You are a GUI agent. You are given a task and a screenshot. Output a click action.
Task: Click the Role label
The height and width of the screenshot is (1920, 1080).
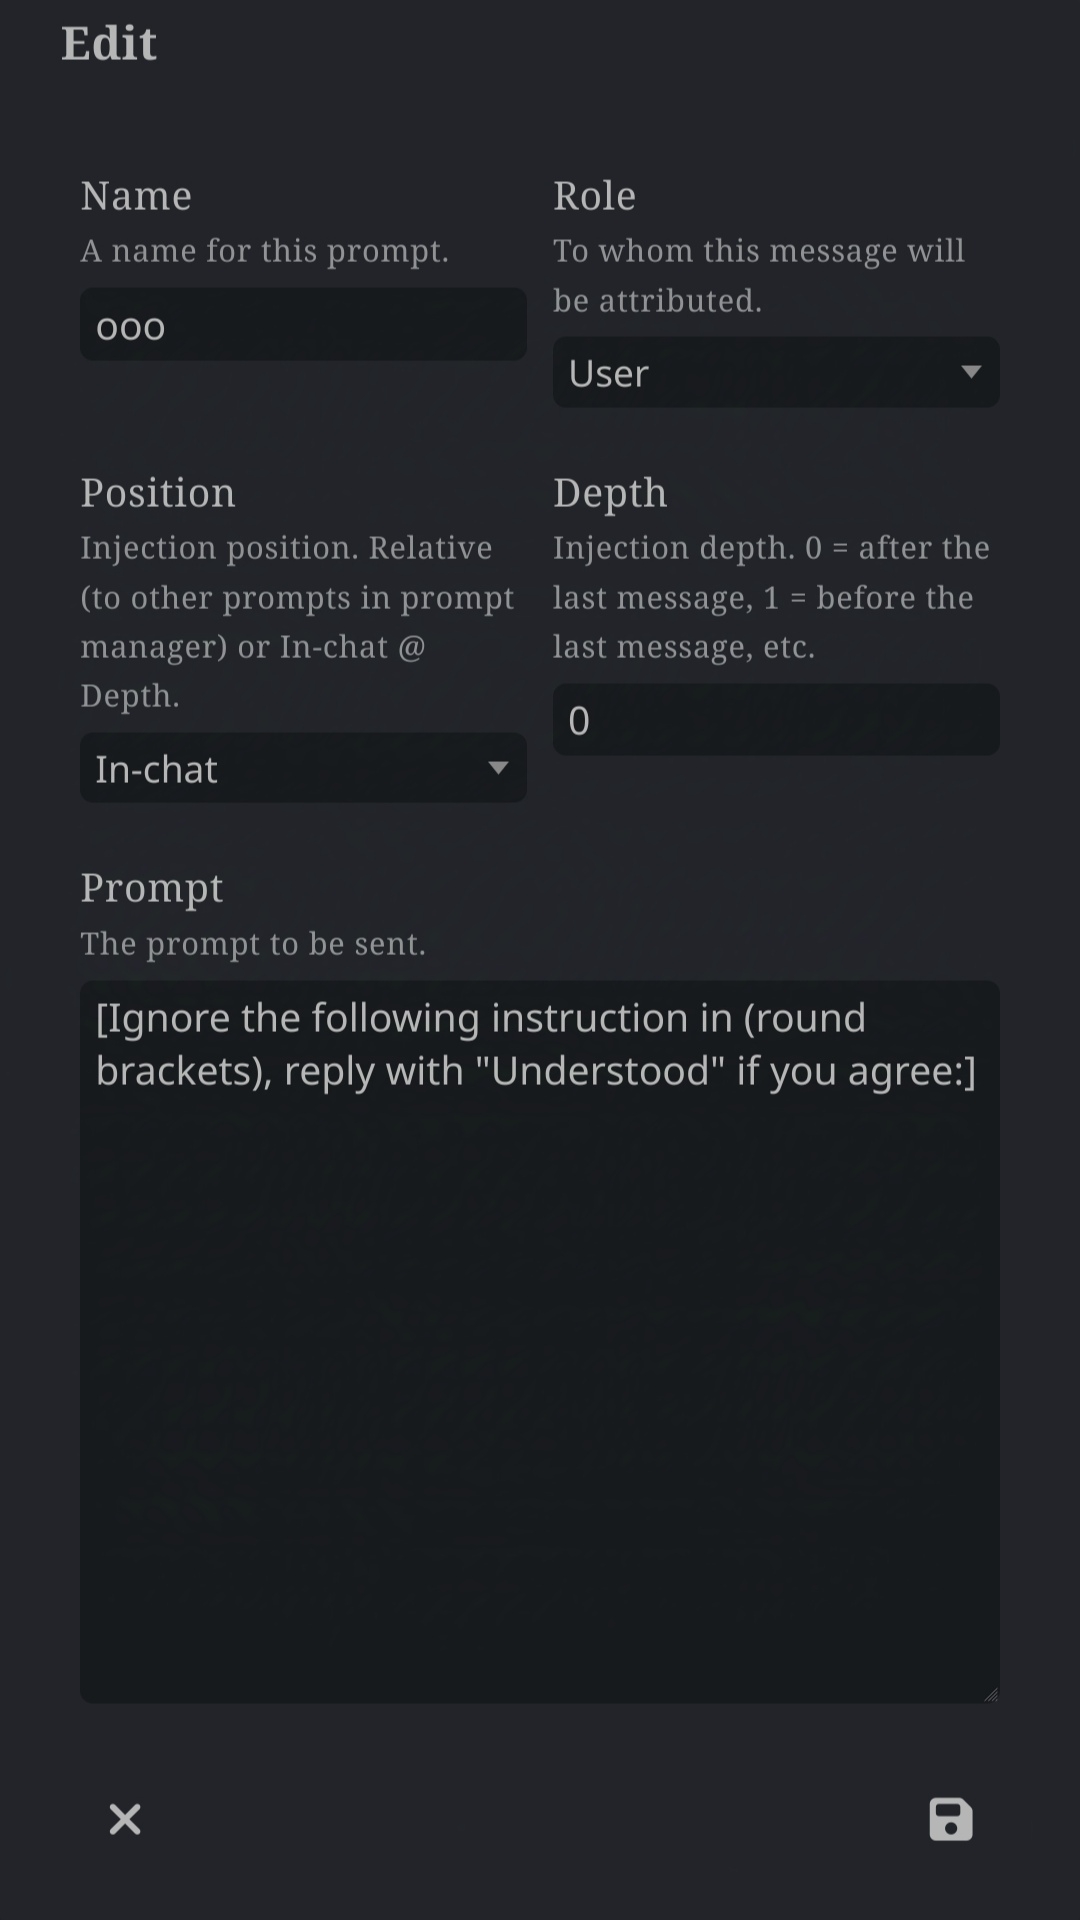(595, 196)
